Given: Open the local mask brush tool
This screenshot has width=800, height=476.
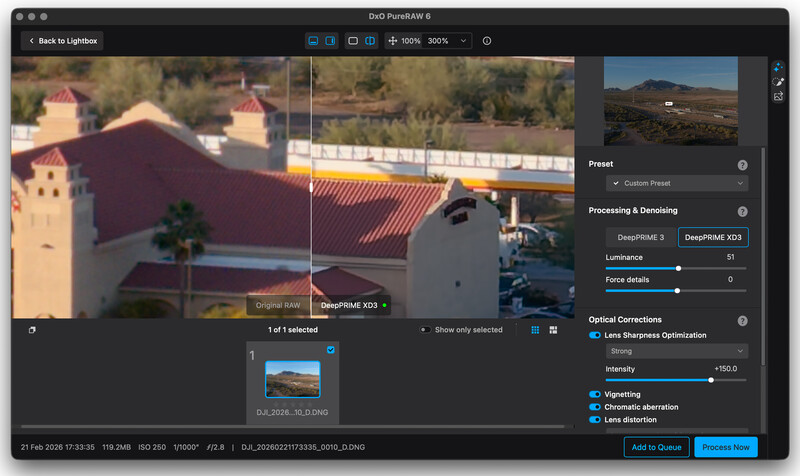Looking at the screenshot, I should 778,82.
